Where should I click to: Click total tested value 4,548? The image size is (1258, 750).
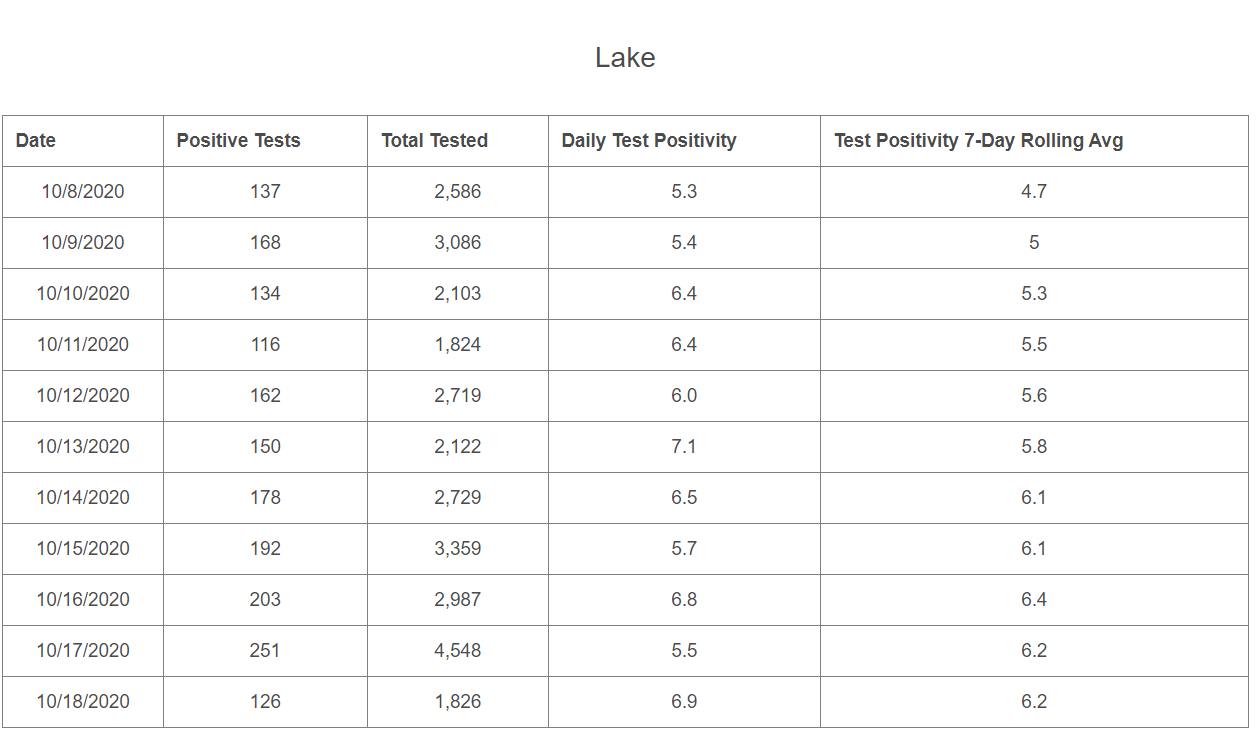point(457,651)
